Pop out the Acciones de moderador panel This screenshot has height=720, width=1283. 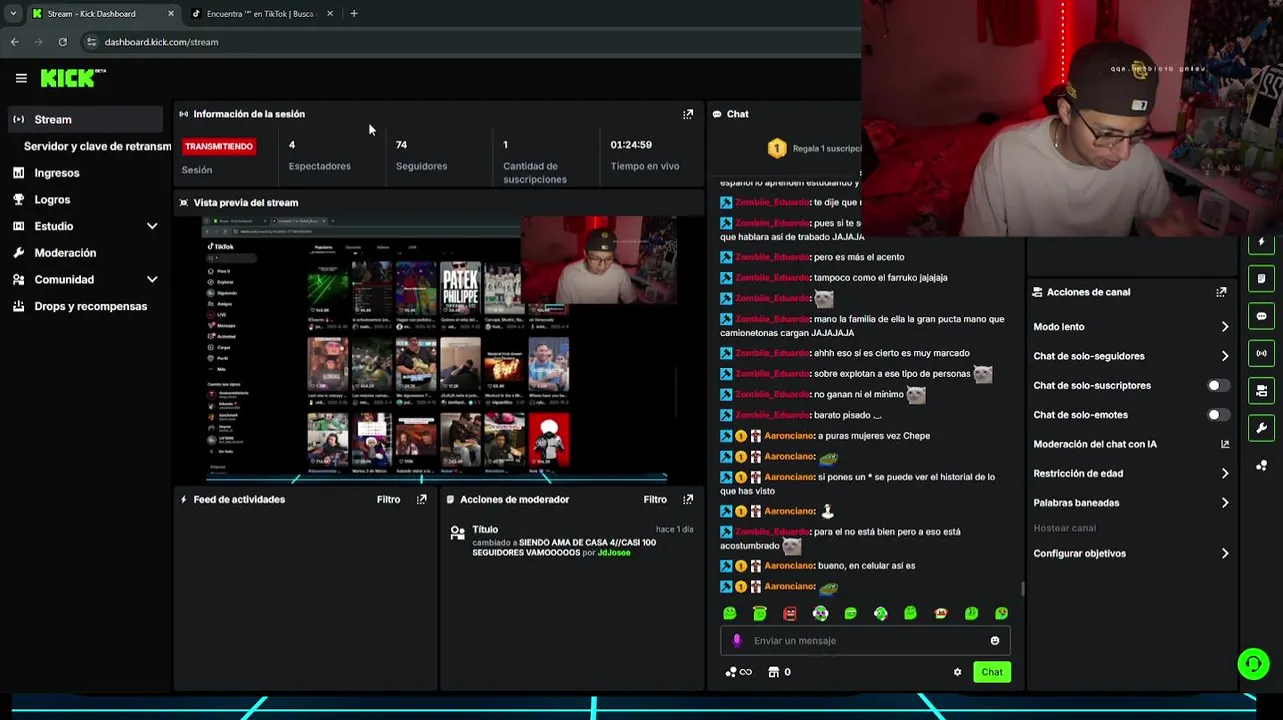(x=688, y=499)
